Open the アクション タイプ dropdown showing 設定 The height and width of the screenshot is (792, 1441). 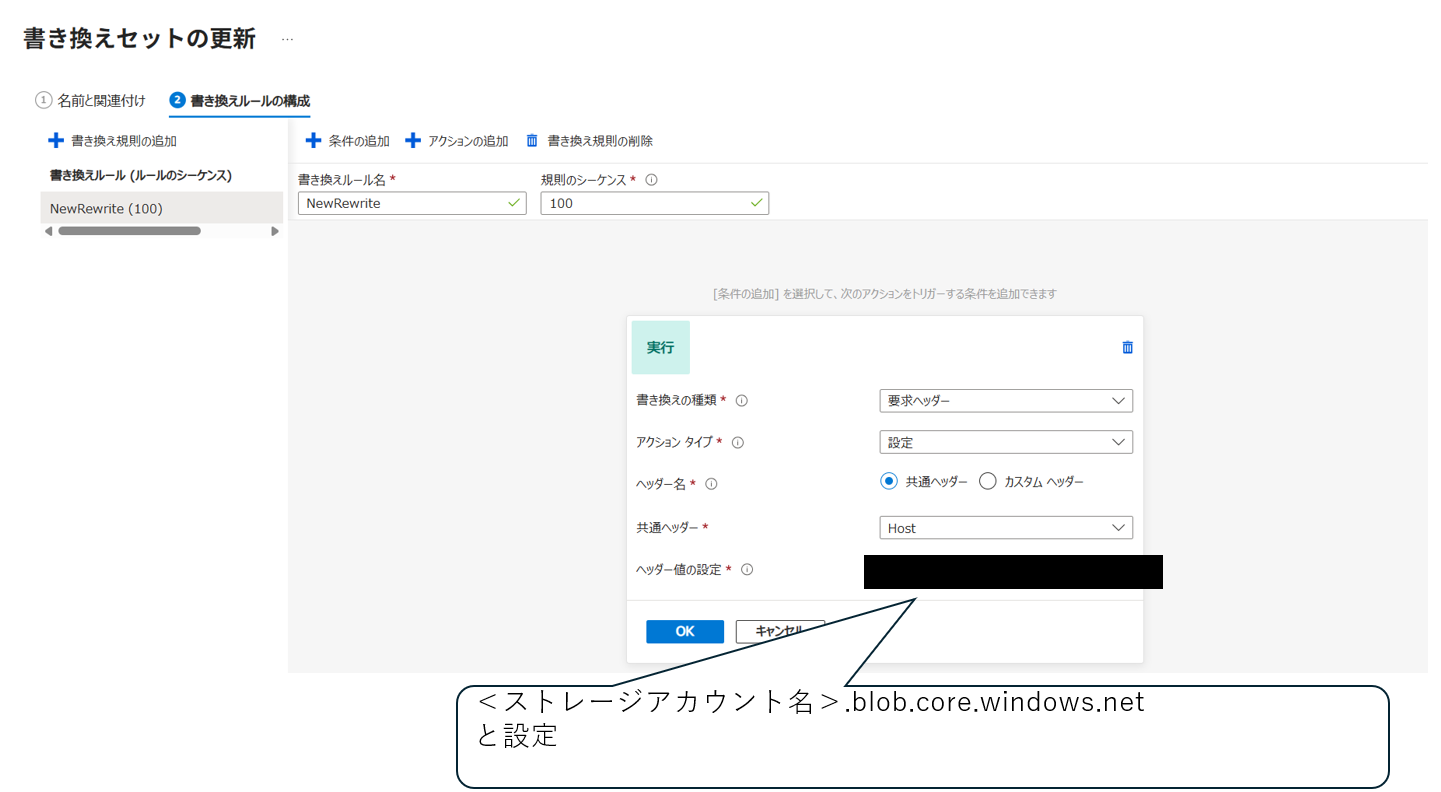(x=1006, y=441)
